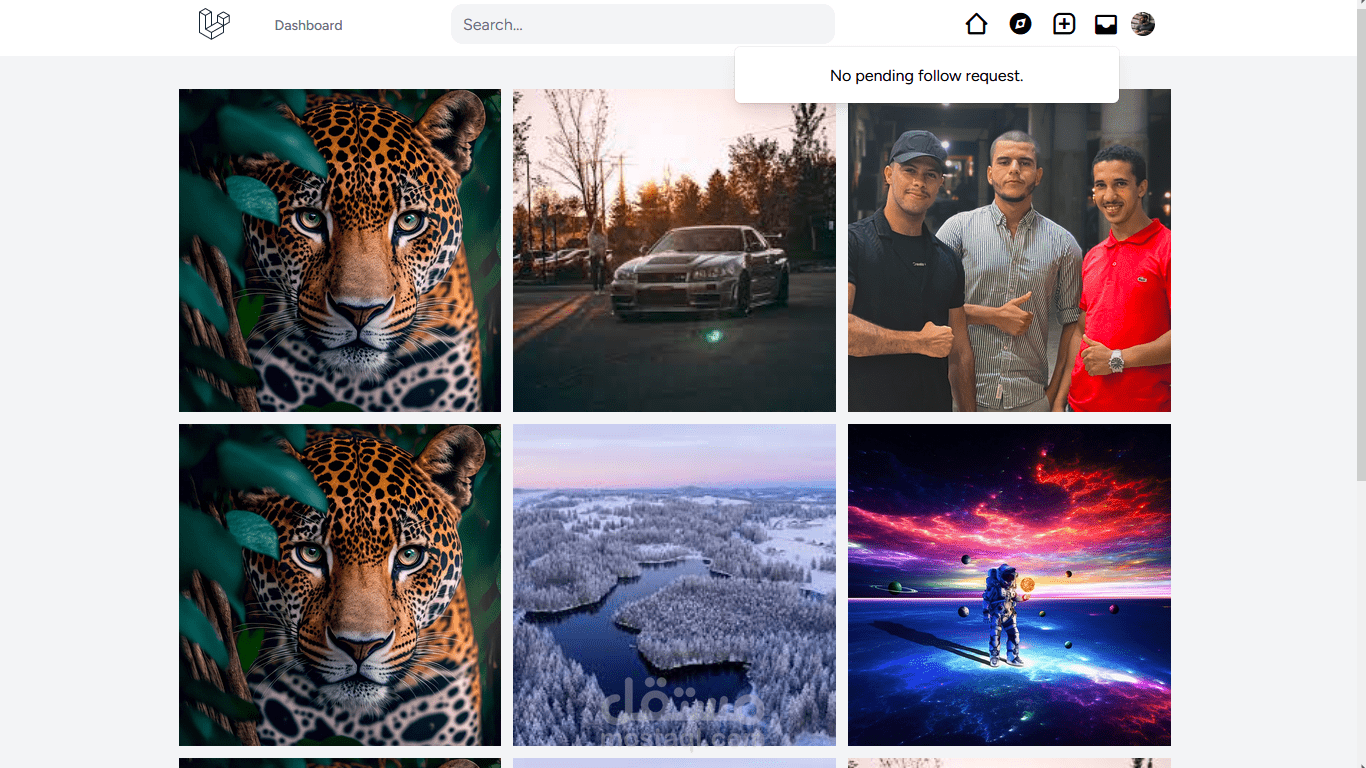This screenshot has height=768, width=1366.
Task: Open the astronaut galaxy photo
Action: (x=1009, y=585)
